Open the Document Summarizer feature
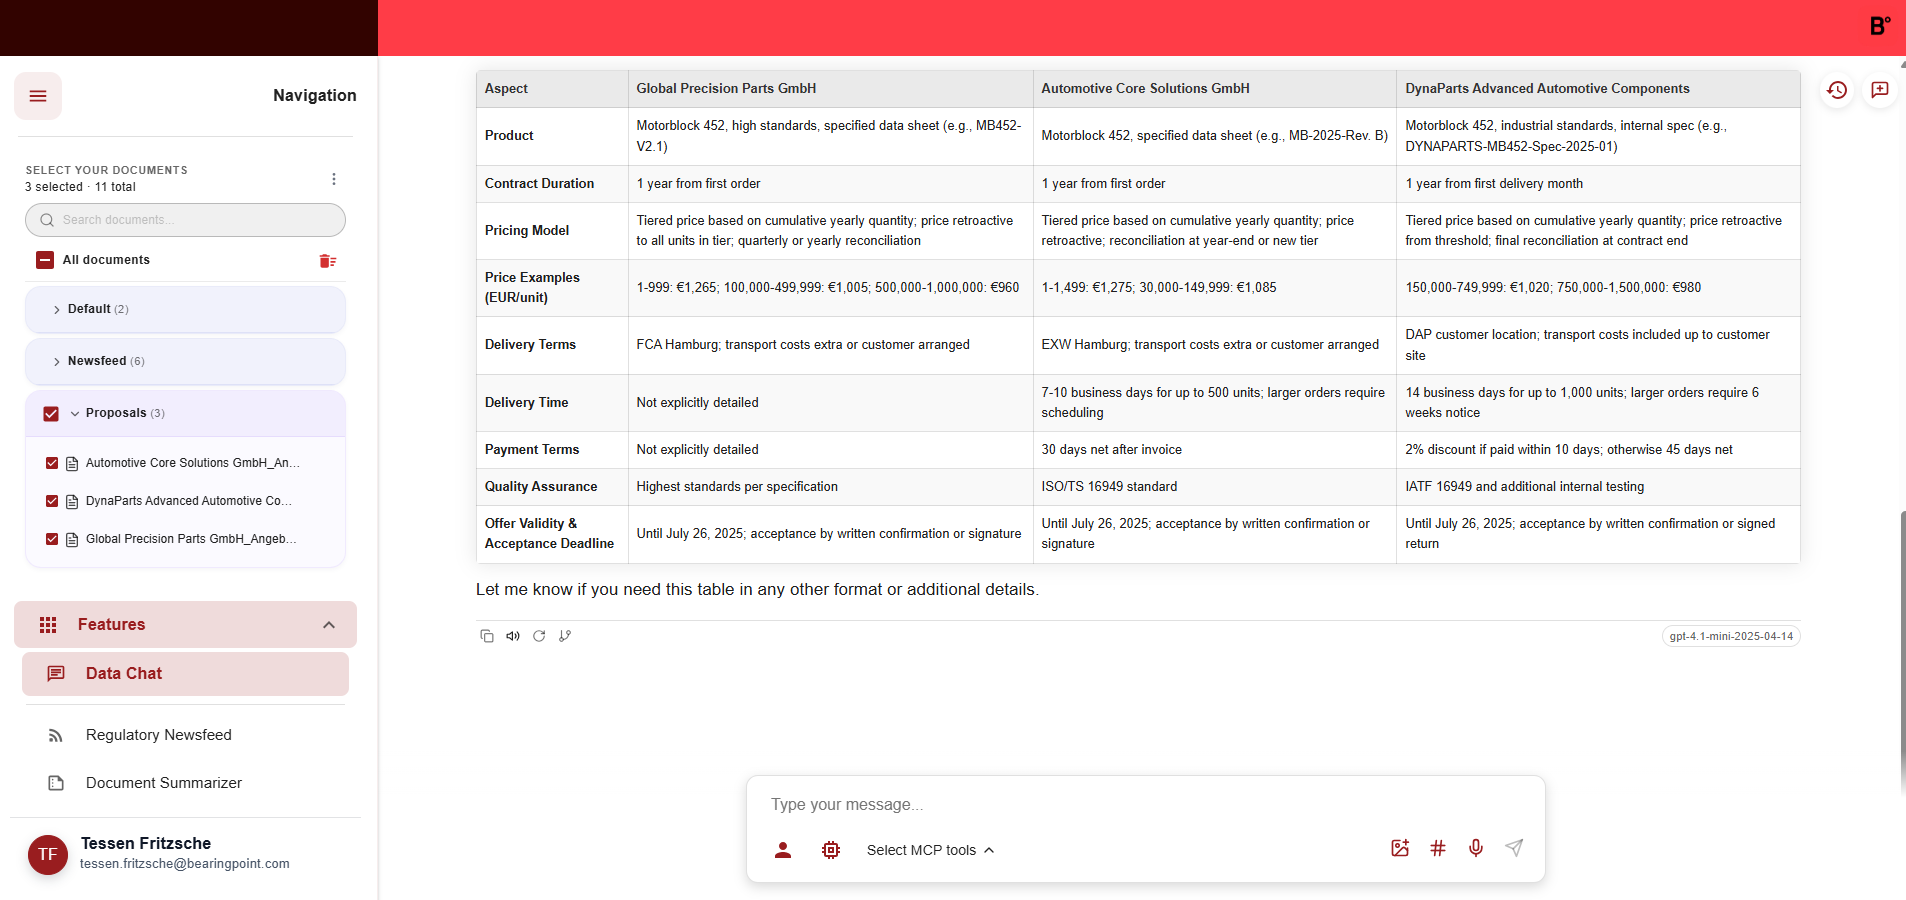The height and width of the screenshot is (900, 1906). click(163, 783)
